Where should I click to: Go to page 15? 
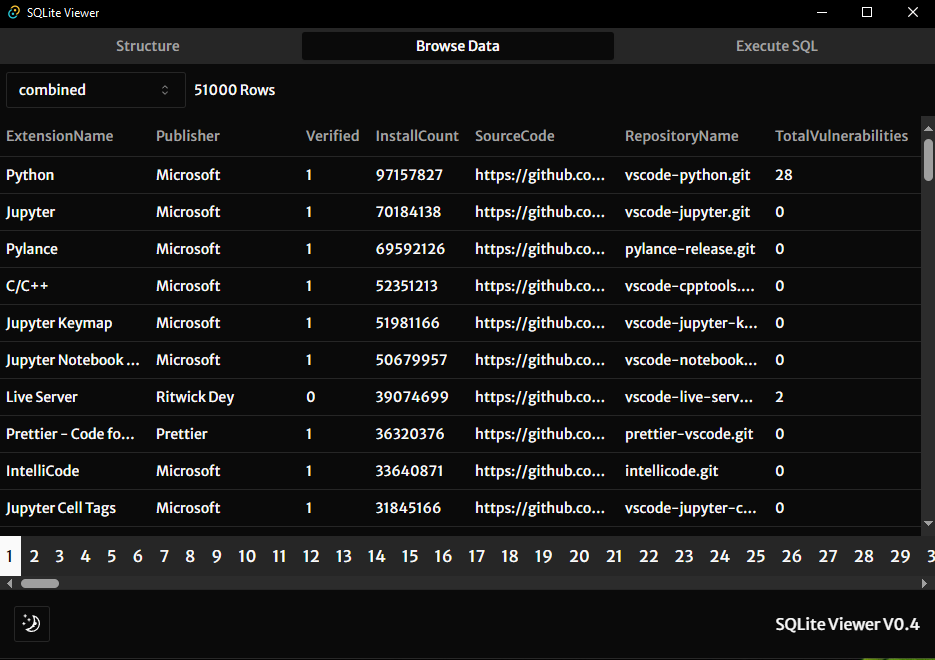click(410, 556)
